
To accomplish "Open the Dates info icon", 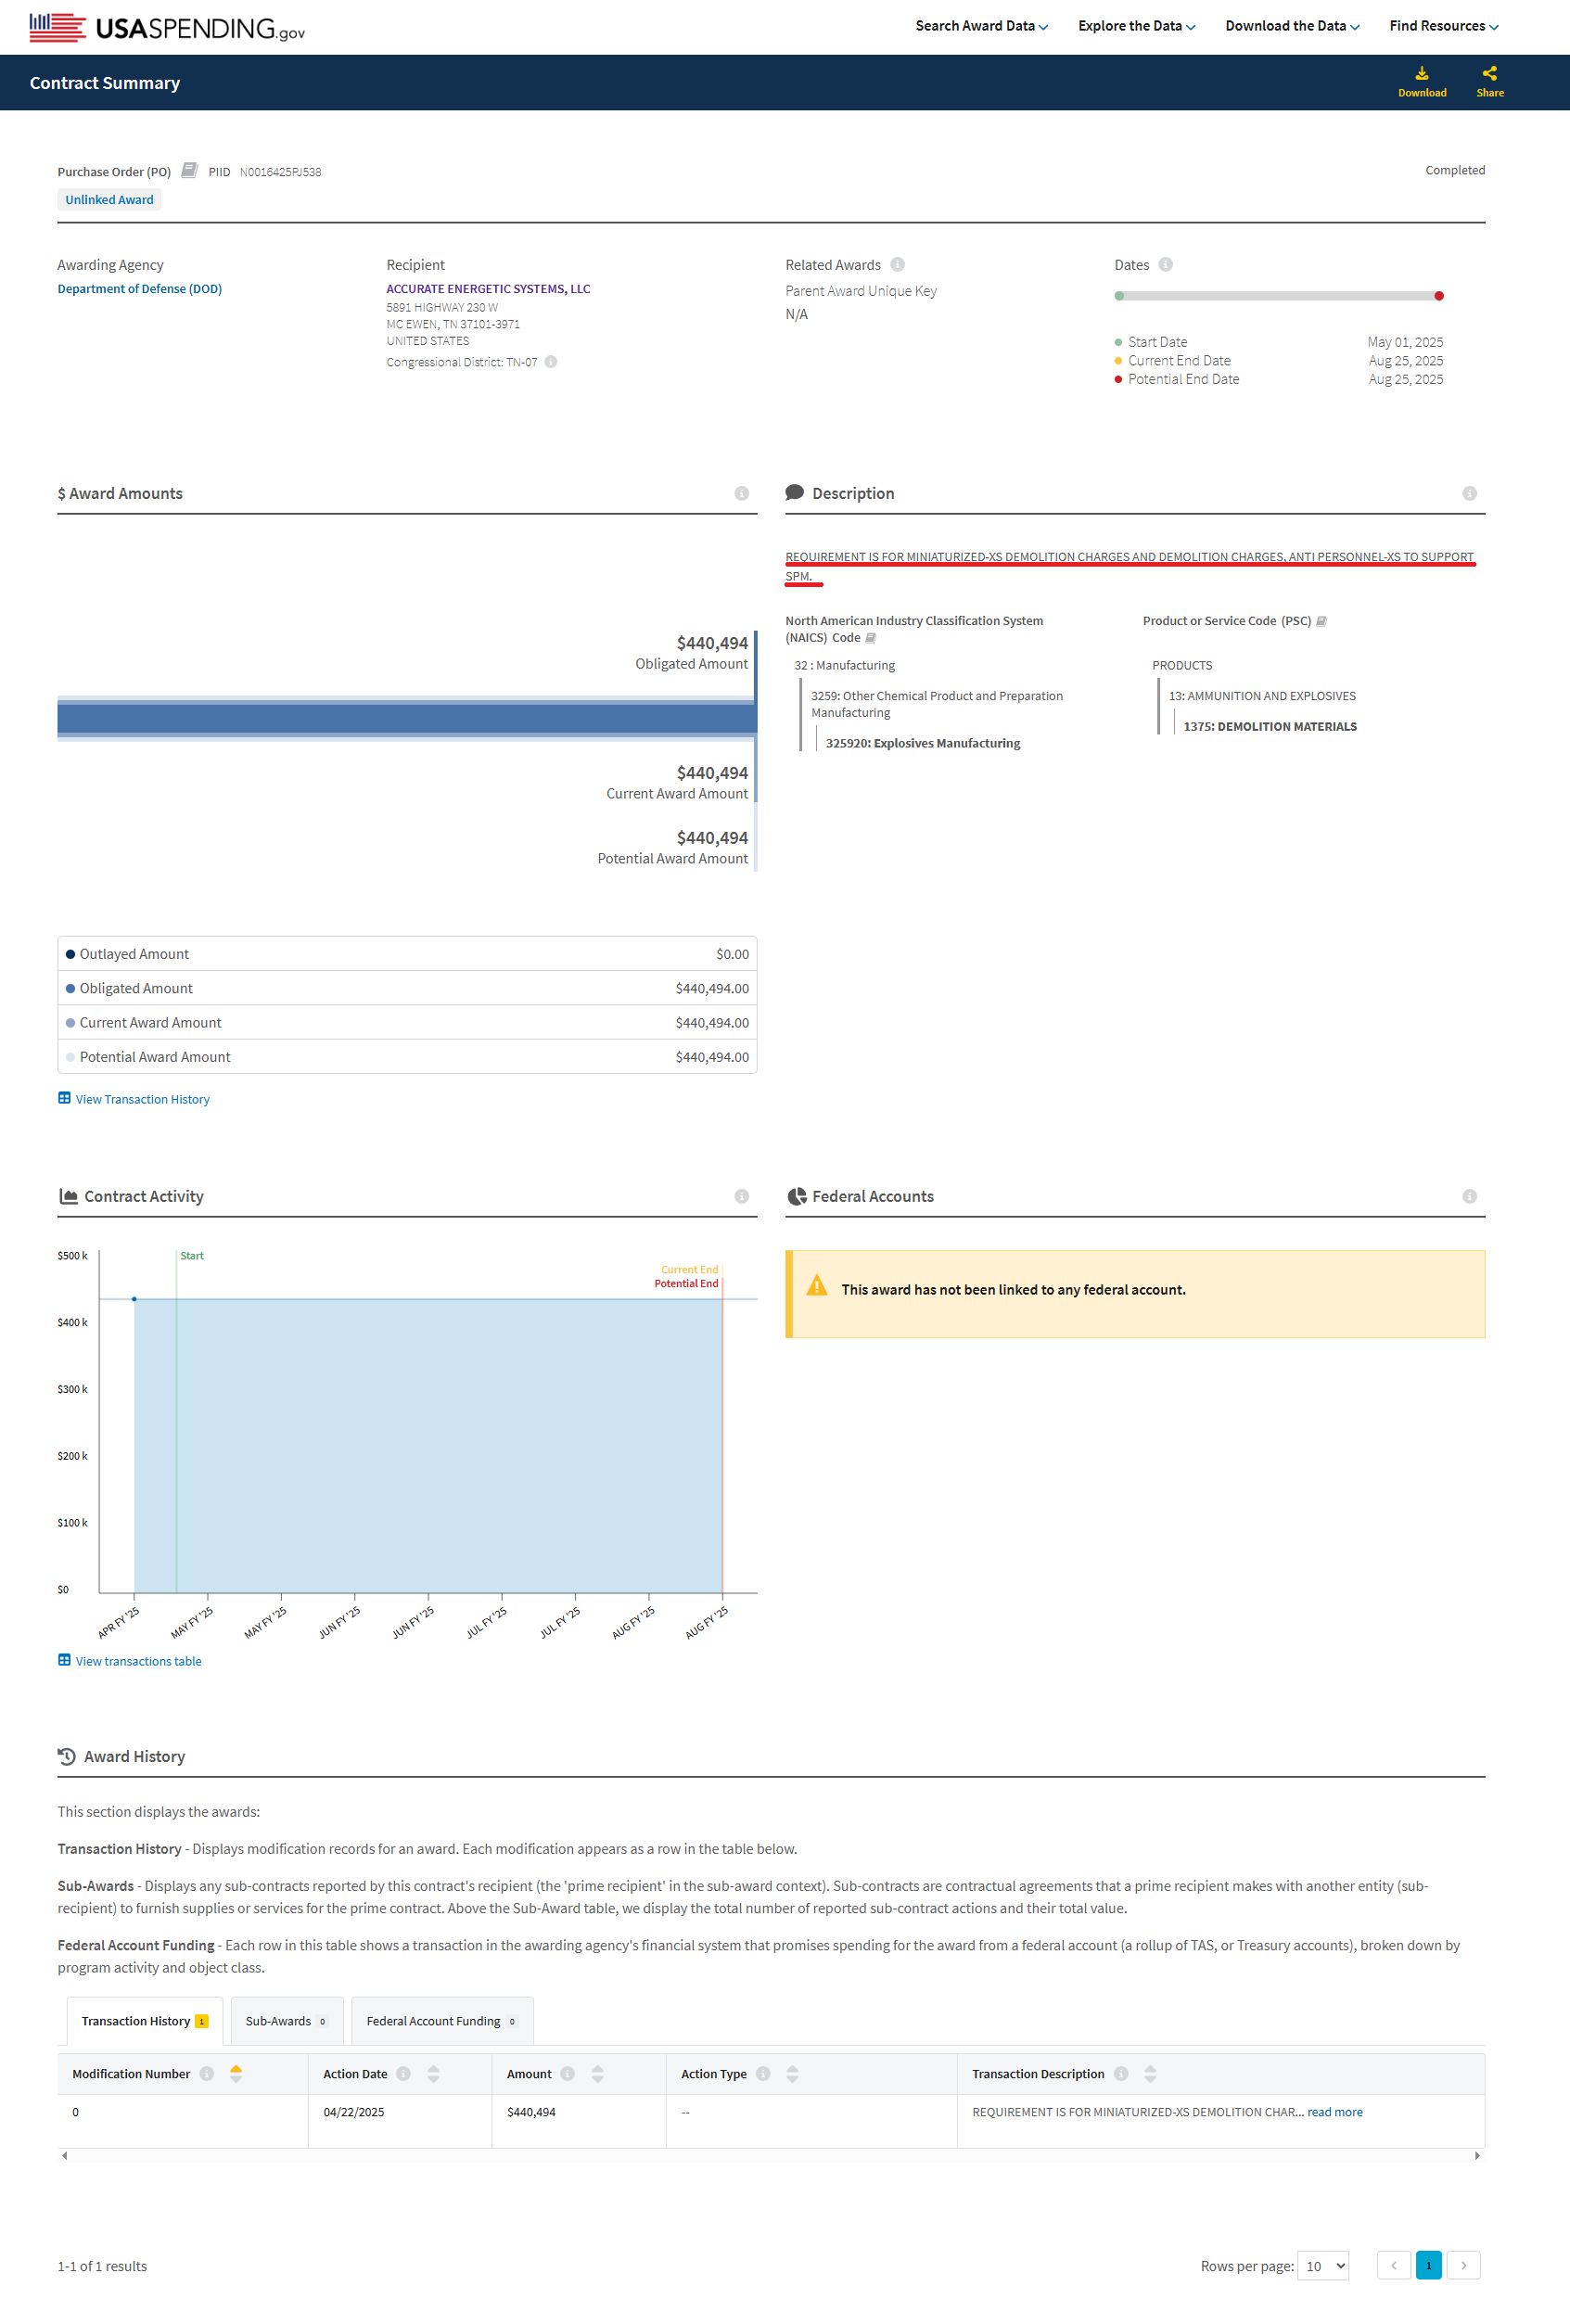I will 1165,264.
